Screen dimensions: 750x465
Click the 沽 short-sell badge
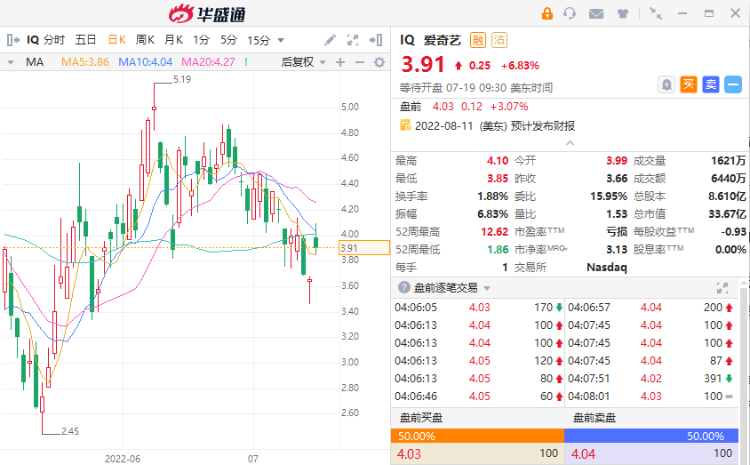(499, 40)
